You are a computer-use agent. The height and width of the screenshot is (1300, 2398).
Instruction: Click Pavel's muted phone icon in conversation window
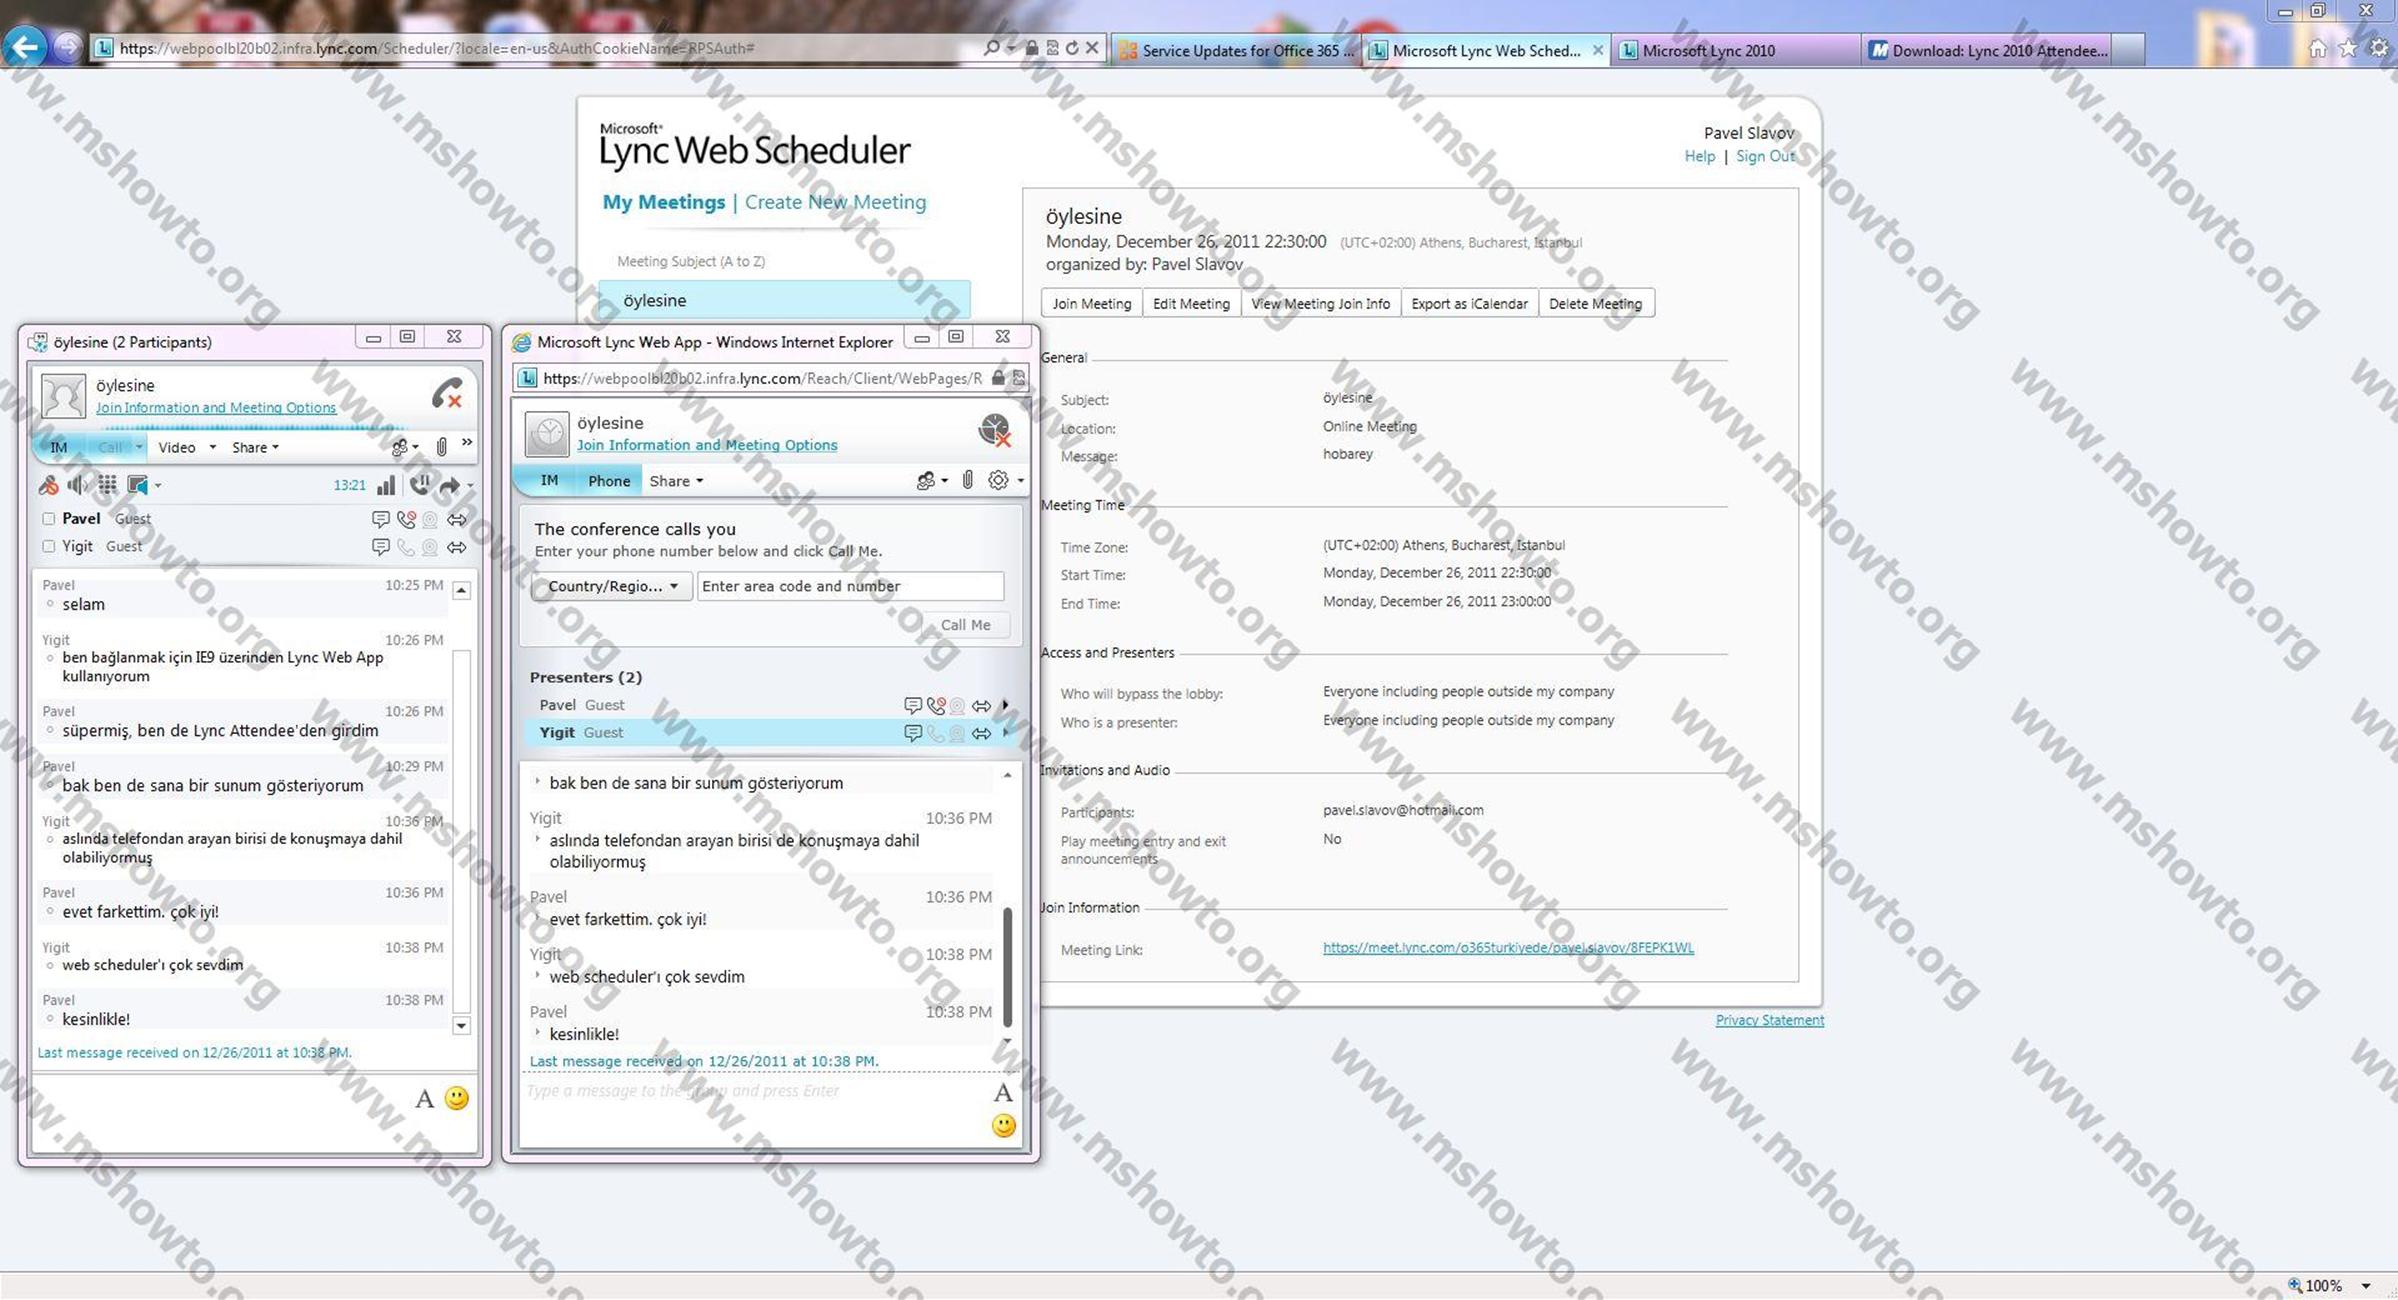coord(406,519)
